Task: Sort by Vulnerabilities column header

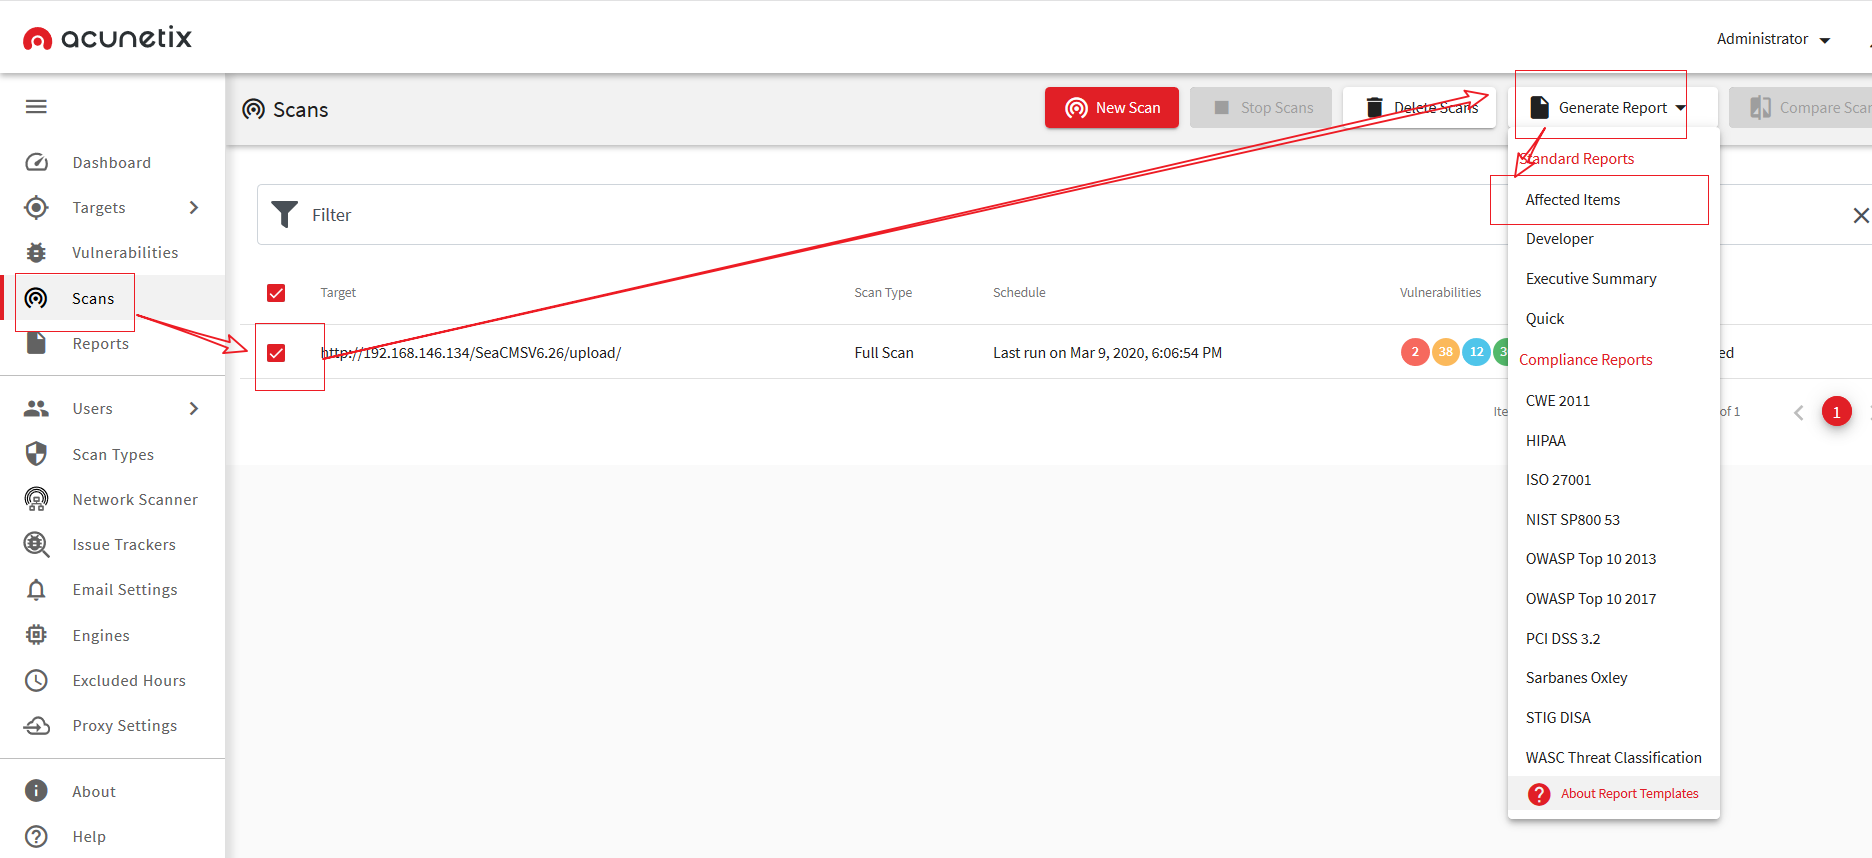Action: [x=1440, y=293]
